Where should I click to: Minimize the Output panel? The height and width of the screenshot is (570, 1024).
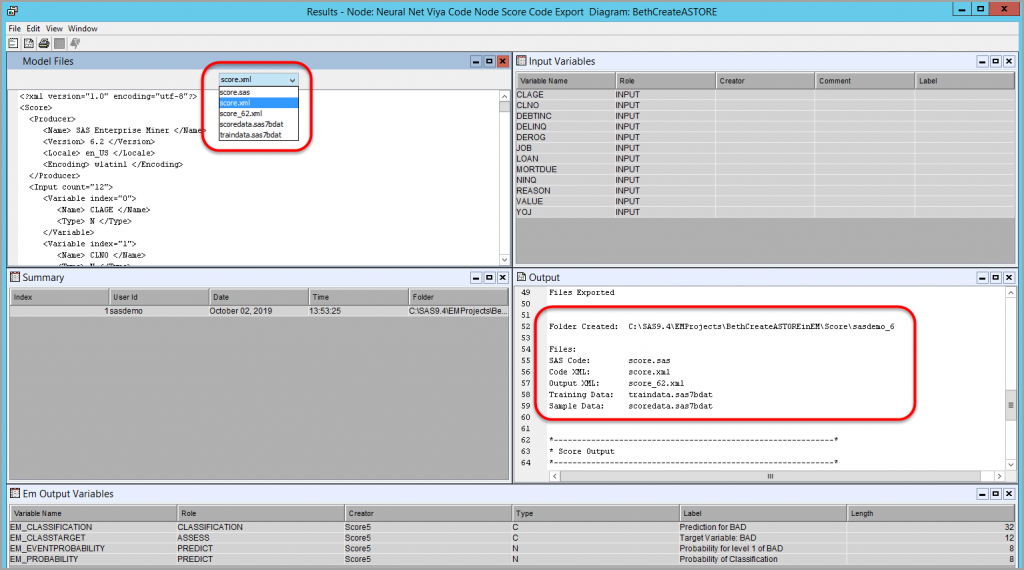982,277
